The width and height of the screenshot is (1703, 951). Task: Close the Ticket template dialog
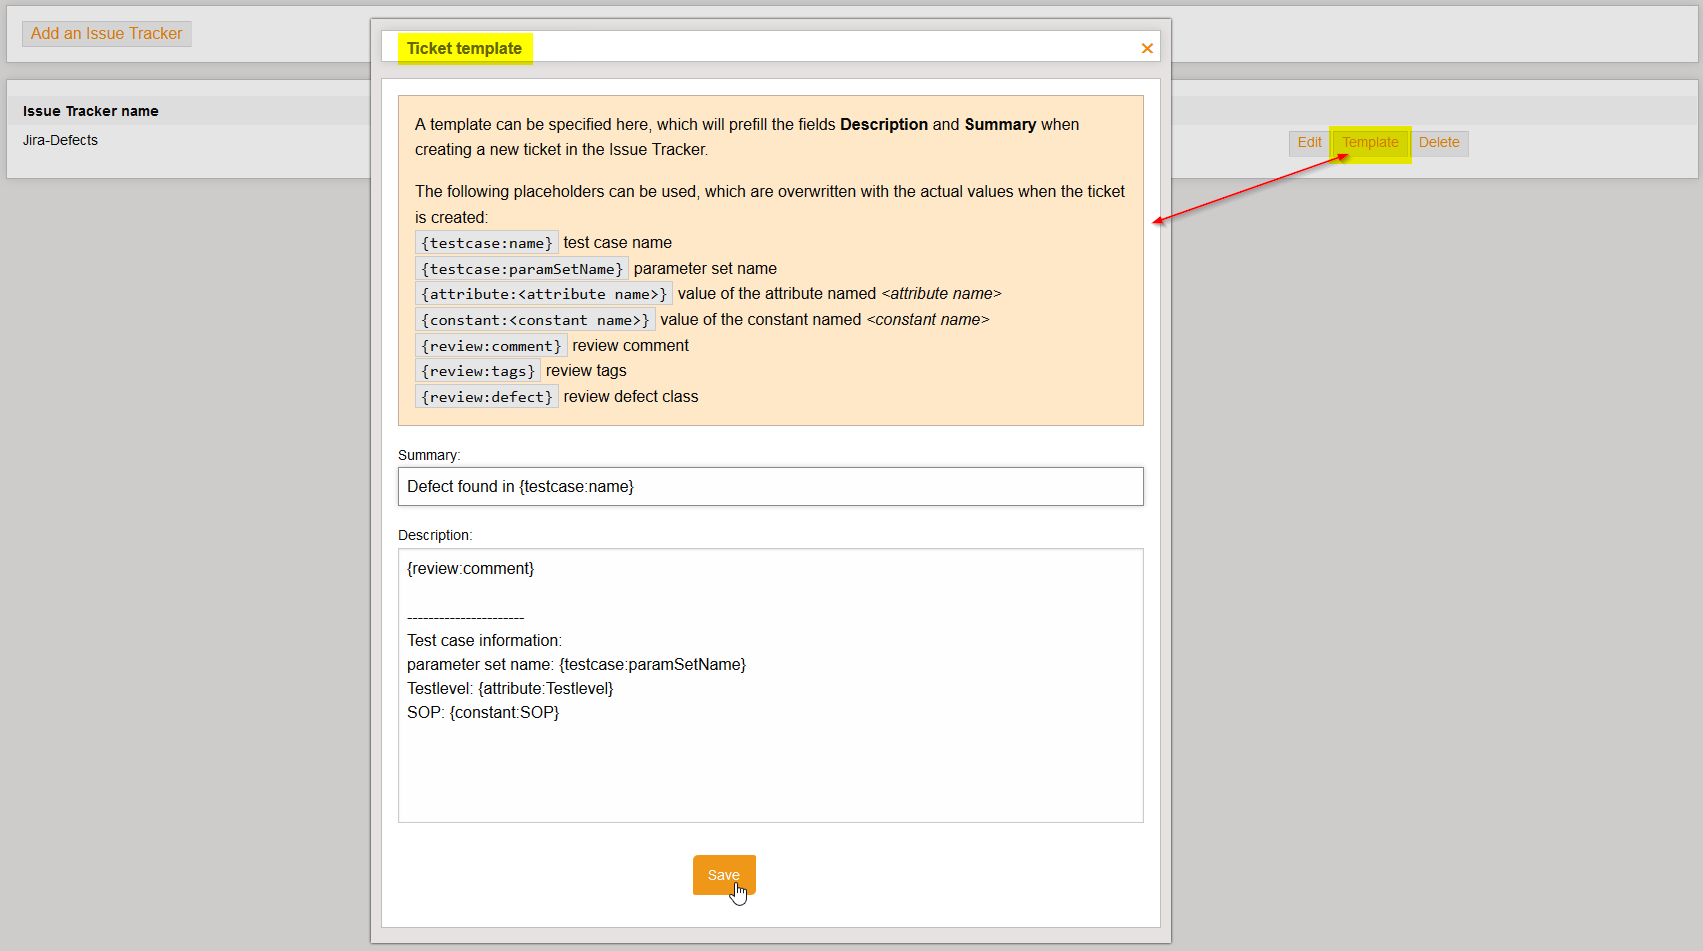1147,48
